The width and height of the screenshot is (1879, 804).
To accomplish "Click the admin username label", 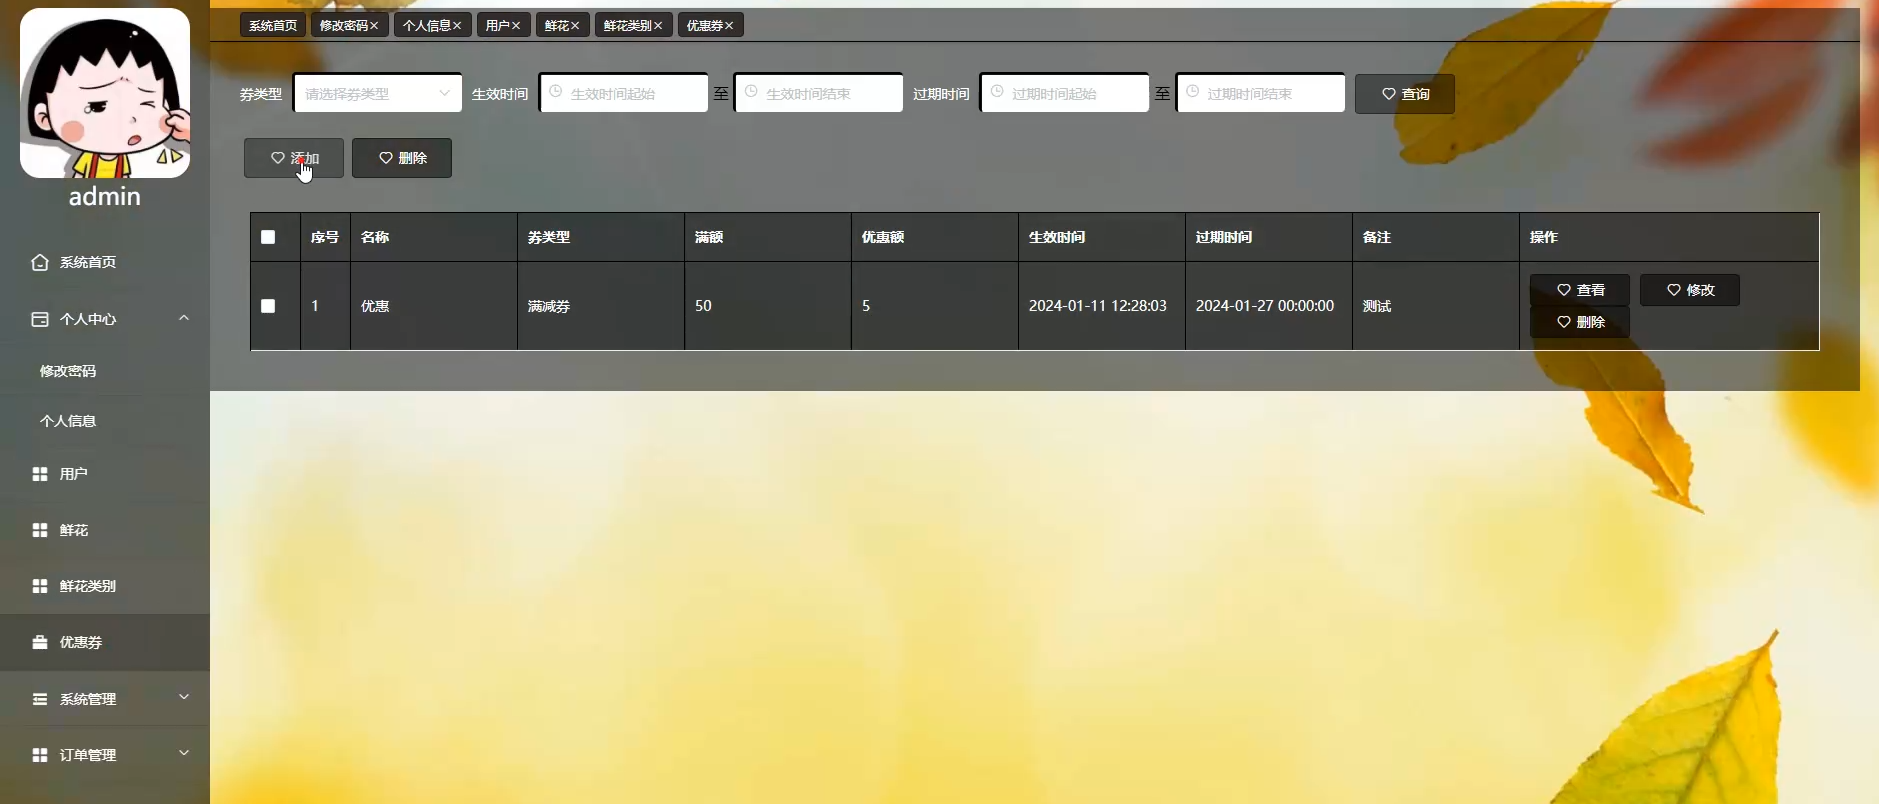I will pos(105,196).
